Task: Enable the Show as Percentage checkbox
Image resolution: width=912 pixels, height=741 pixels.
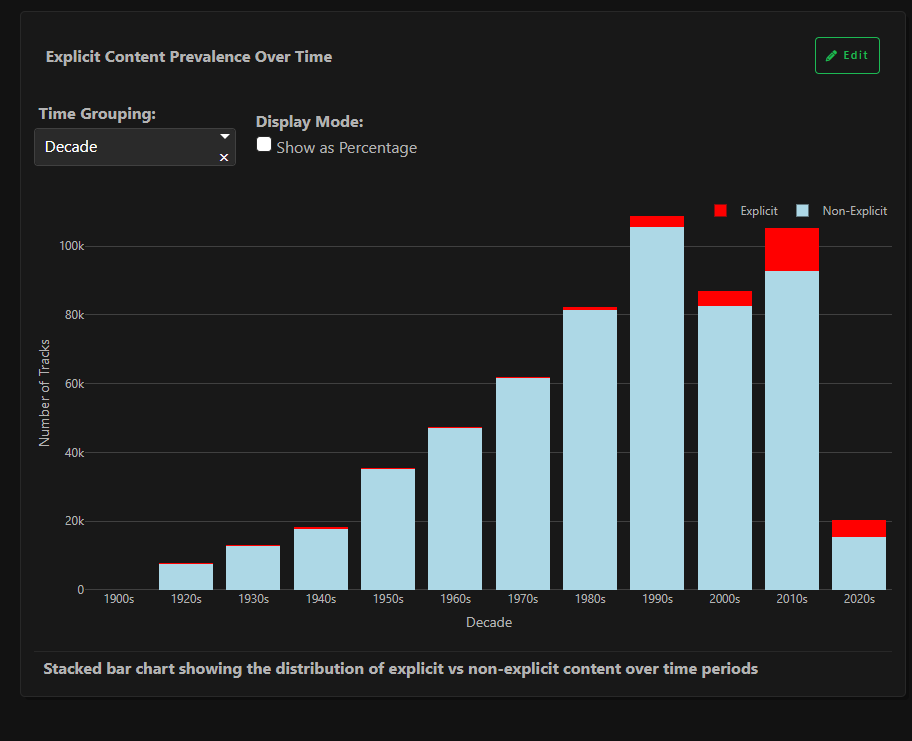Action: (264, 144)
